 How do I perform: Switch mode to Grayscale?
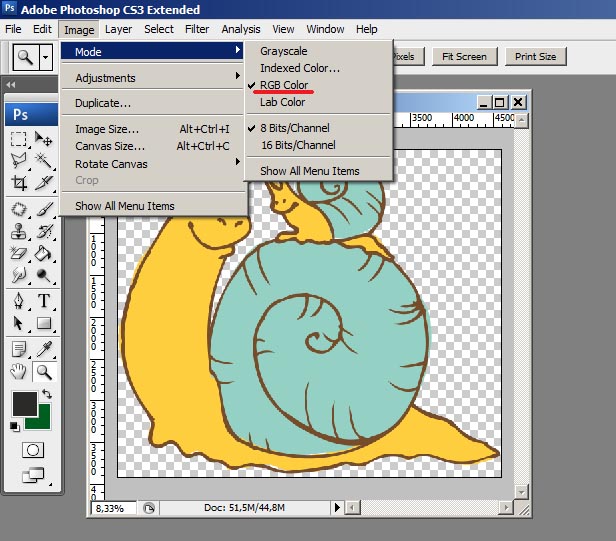click(284, 51)
